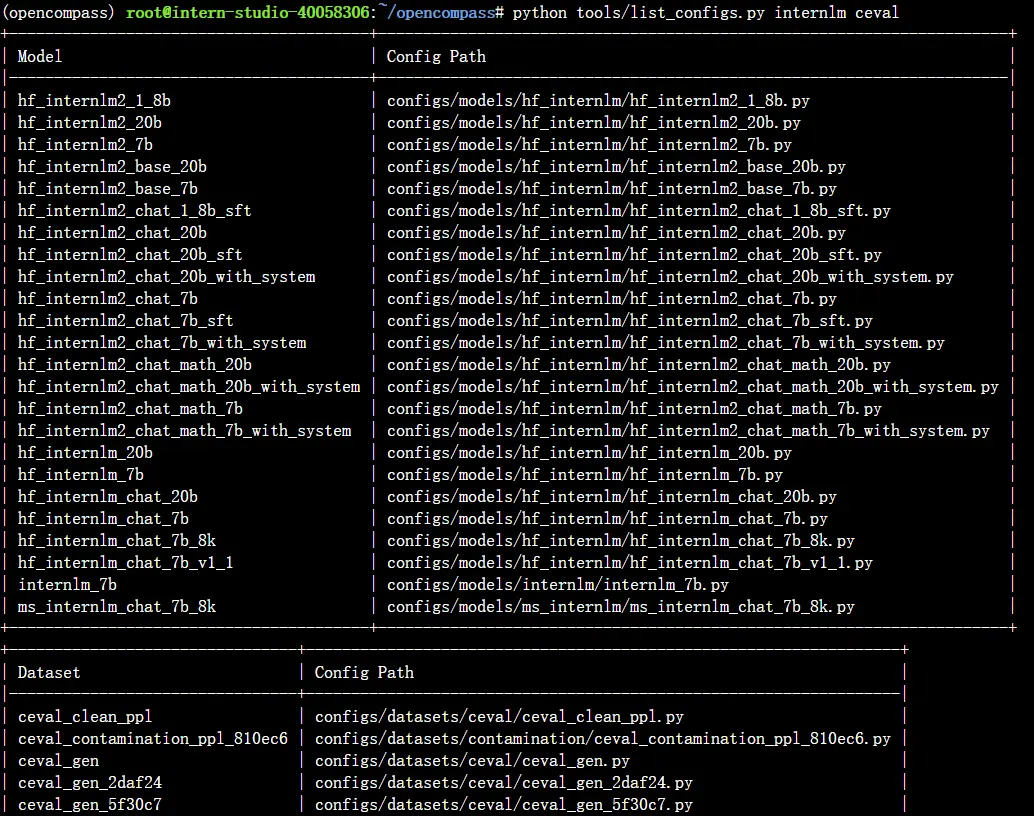Click path ending hf_internlm2_base_7b.py

coord(611,189)
